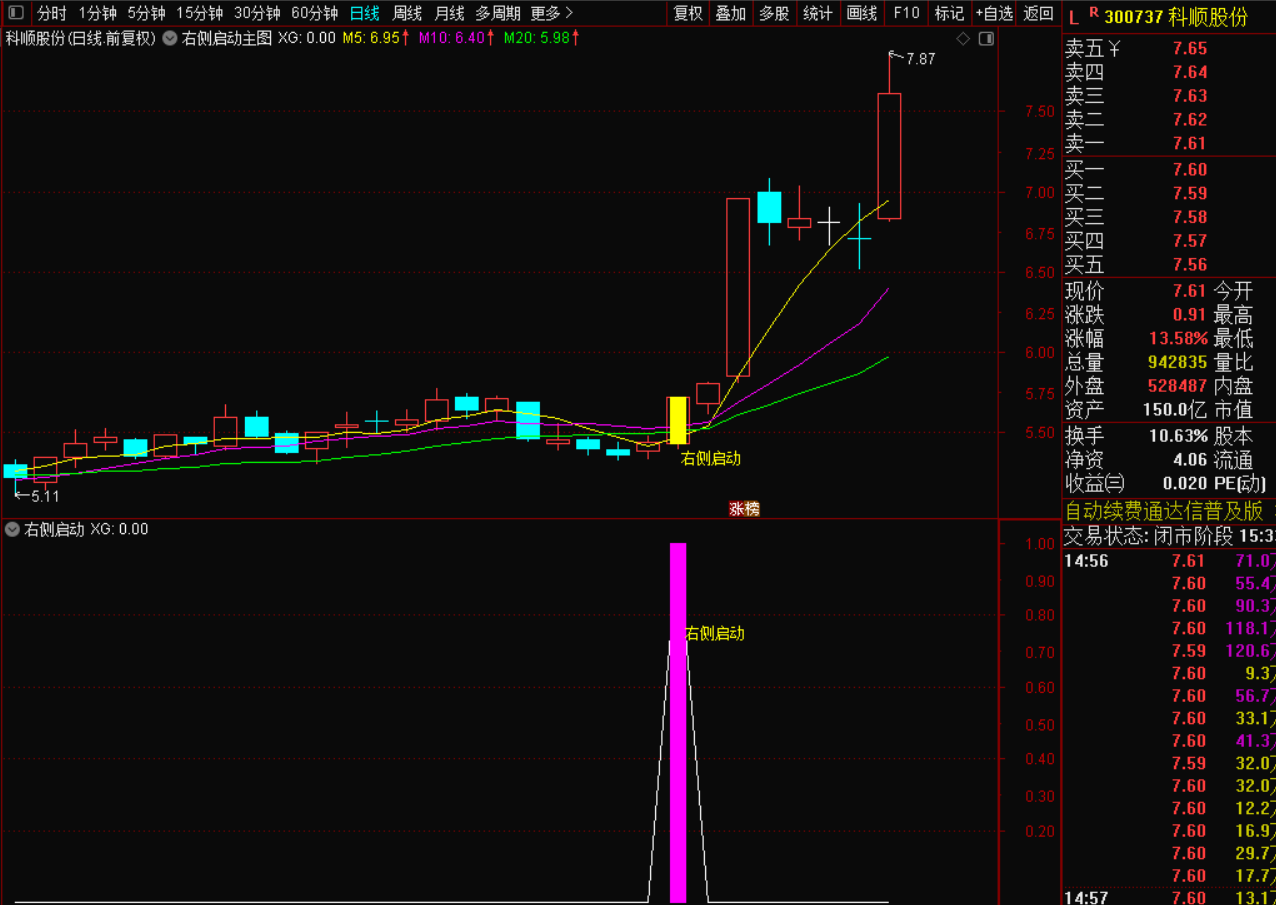Toggle 叠加 overlay comparison
The image size is (1276, 905).
(x=730, y=13)
